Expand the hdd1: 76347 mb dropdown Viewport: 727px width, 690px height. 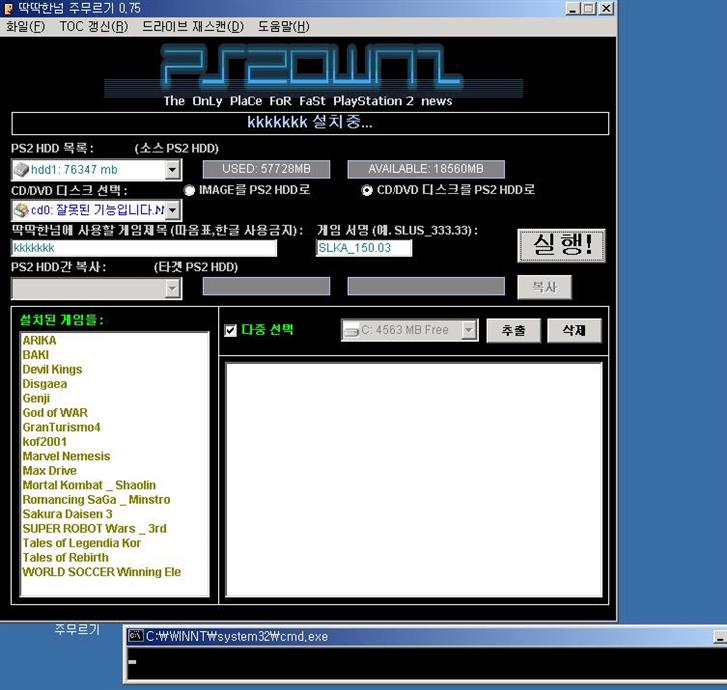click(172, 170)
